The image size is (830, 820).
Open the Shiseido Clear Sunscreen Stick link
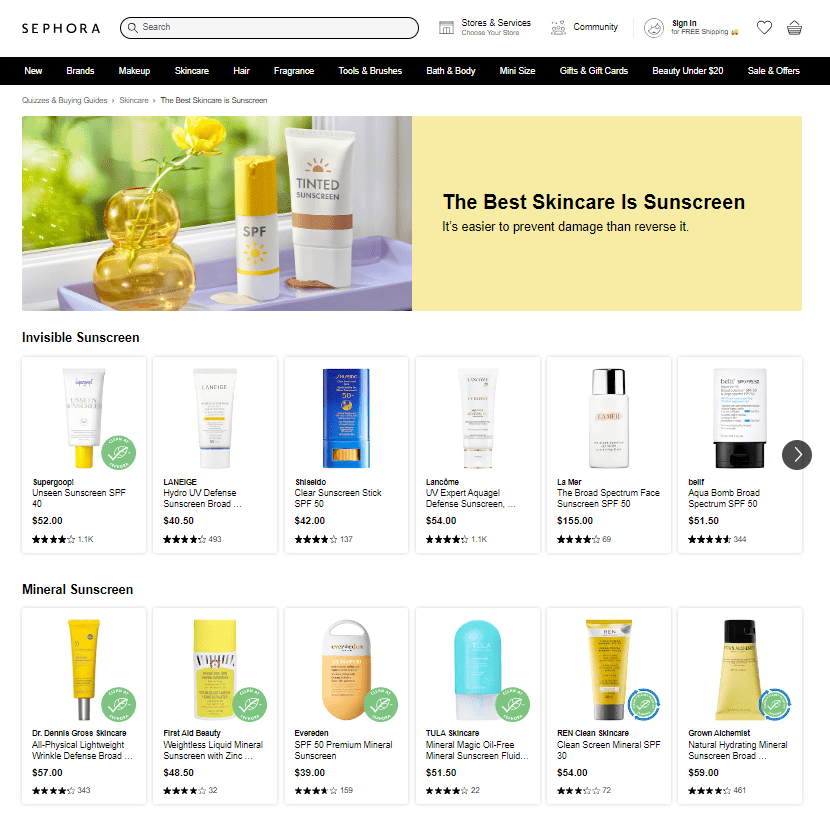pos(338,498)
